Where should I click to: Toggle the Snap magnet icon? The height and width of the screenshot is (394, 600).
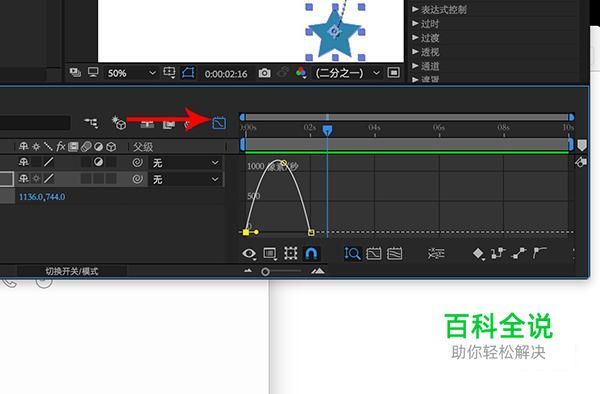pos(311,253)
